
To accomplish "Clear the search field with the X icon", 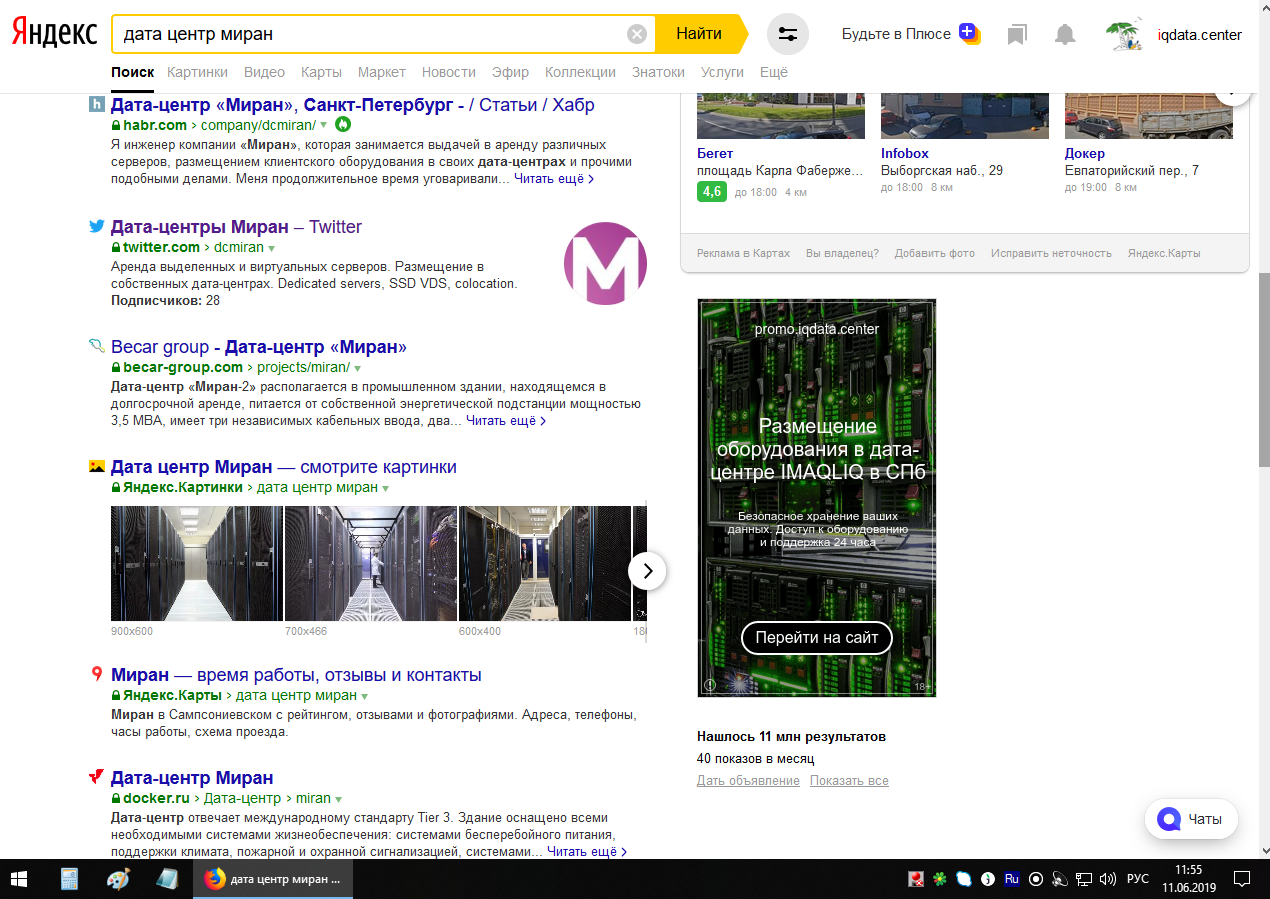I will pos(637,34).
